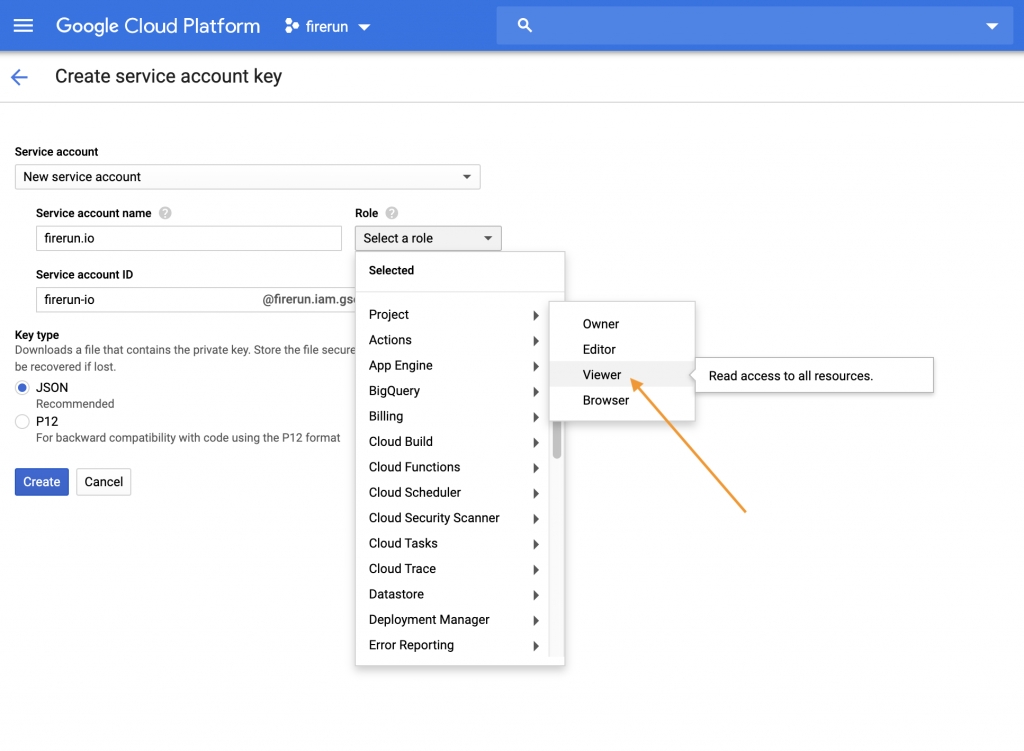Click the Google Cloud Platform logo

(x=158, y=26)
